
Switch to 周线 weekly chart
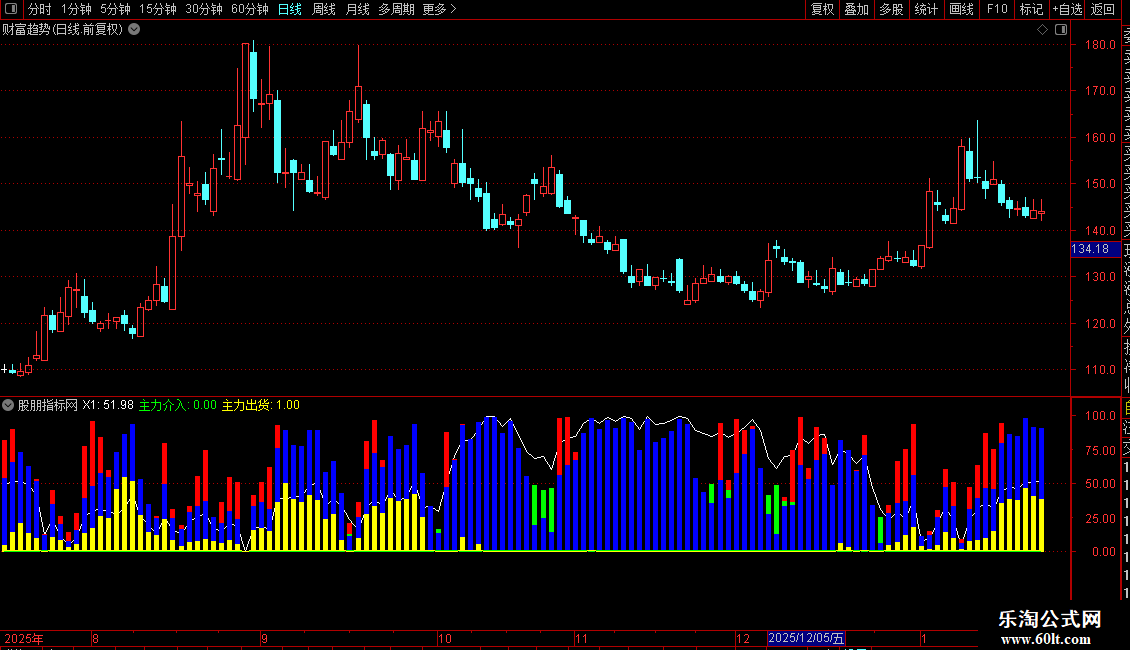click(x=324, y=9)
